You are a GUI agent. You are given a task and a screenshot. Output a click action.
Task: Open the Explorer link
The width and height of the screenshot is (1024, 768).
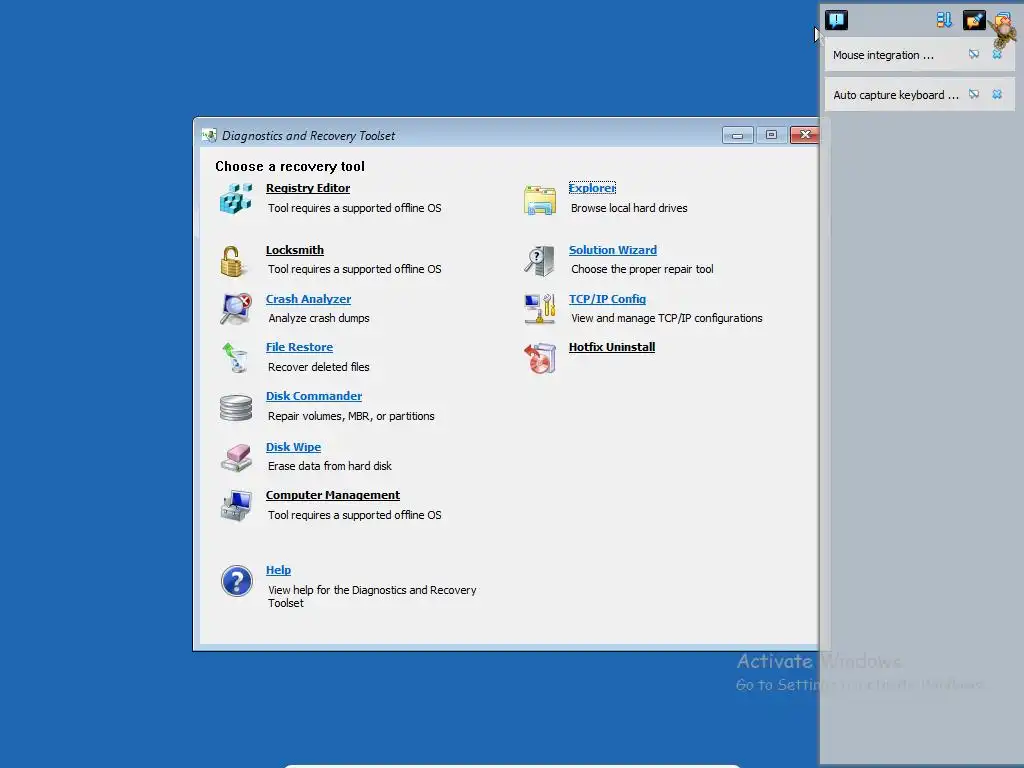(592, 188)
